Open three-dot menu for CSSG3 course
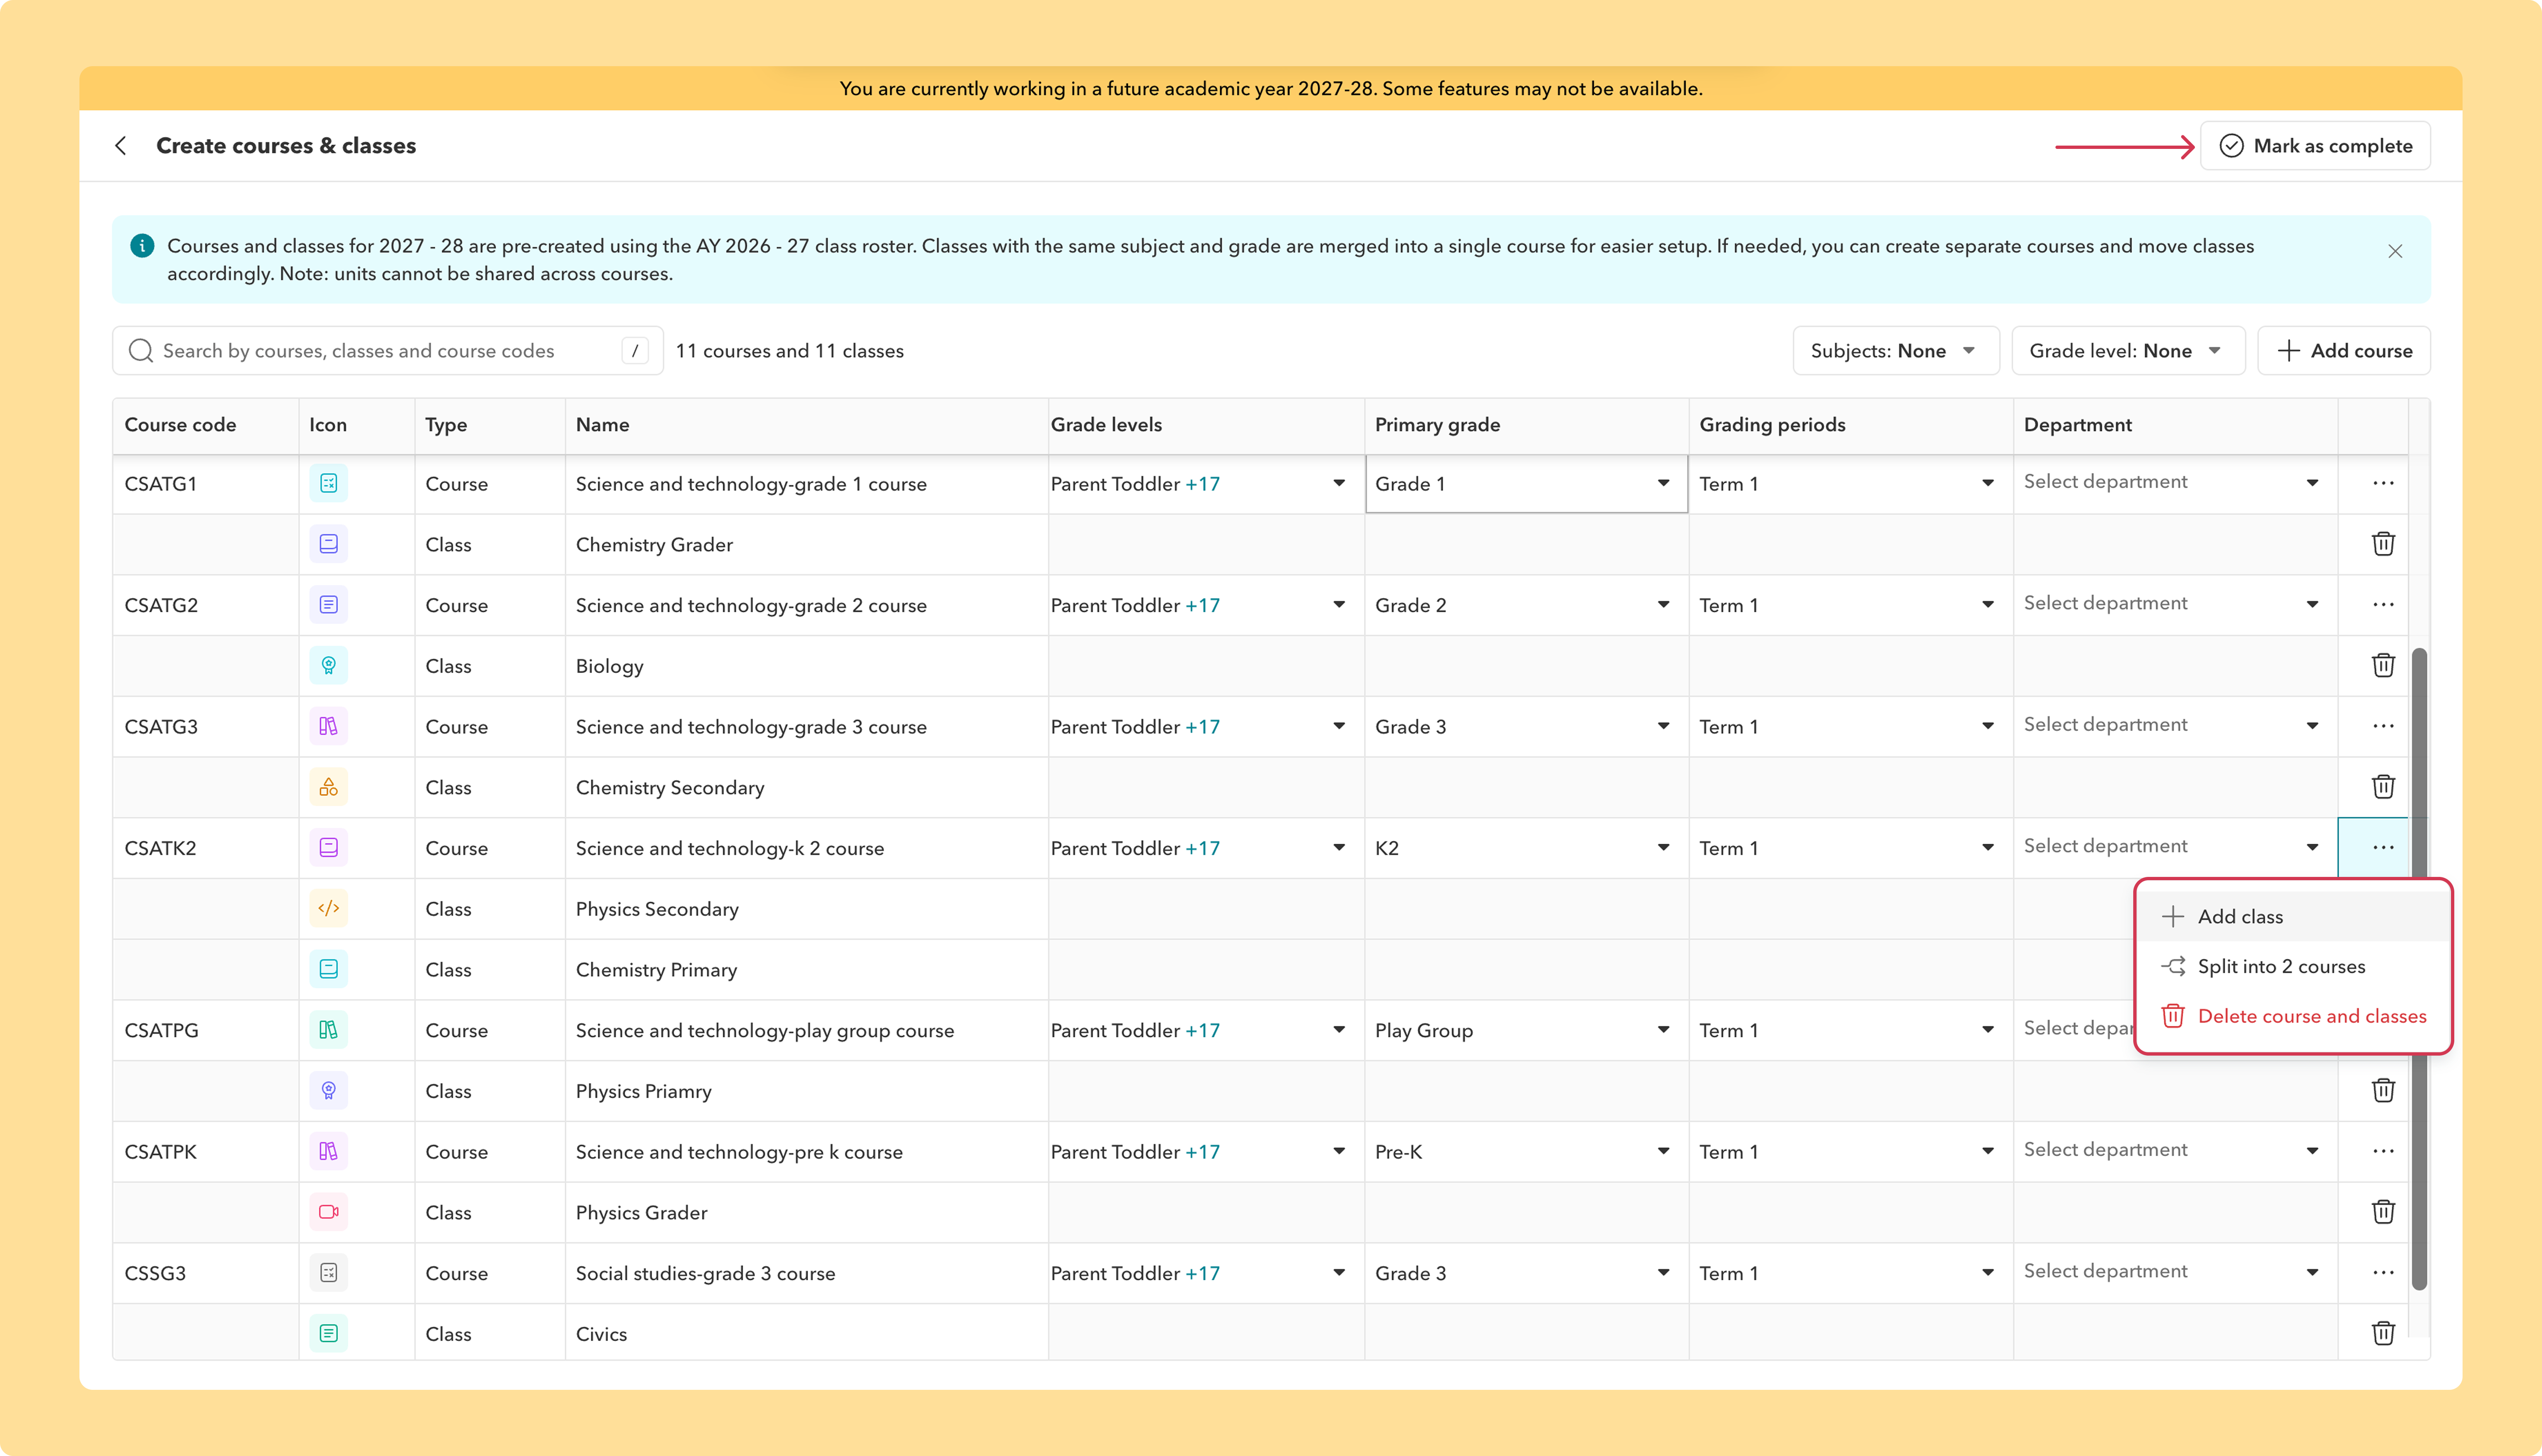 tap(2383, 1272)
